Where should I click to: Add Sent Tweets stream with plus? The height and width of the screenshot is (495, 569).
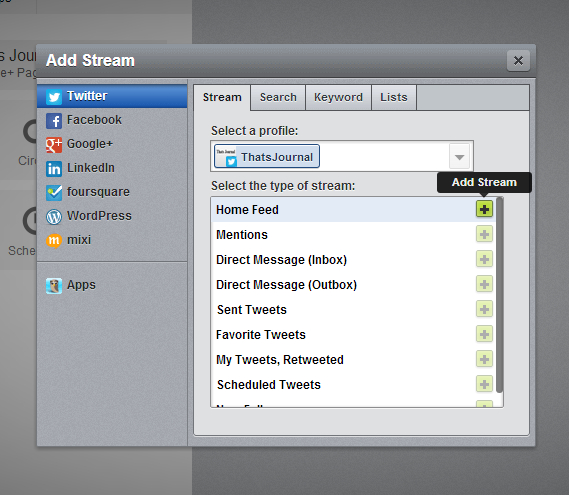(x=484, y=309)
